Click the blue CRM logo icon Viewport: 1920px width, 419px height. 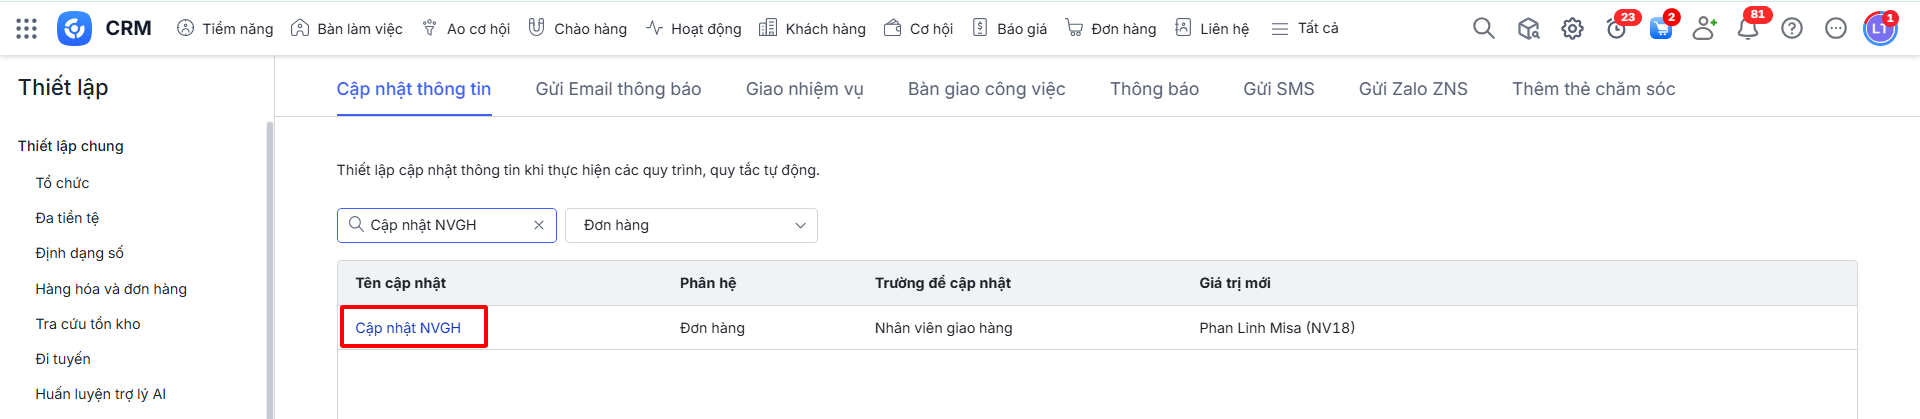coord(74,28)
